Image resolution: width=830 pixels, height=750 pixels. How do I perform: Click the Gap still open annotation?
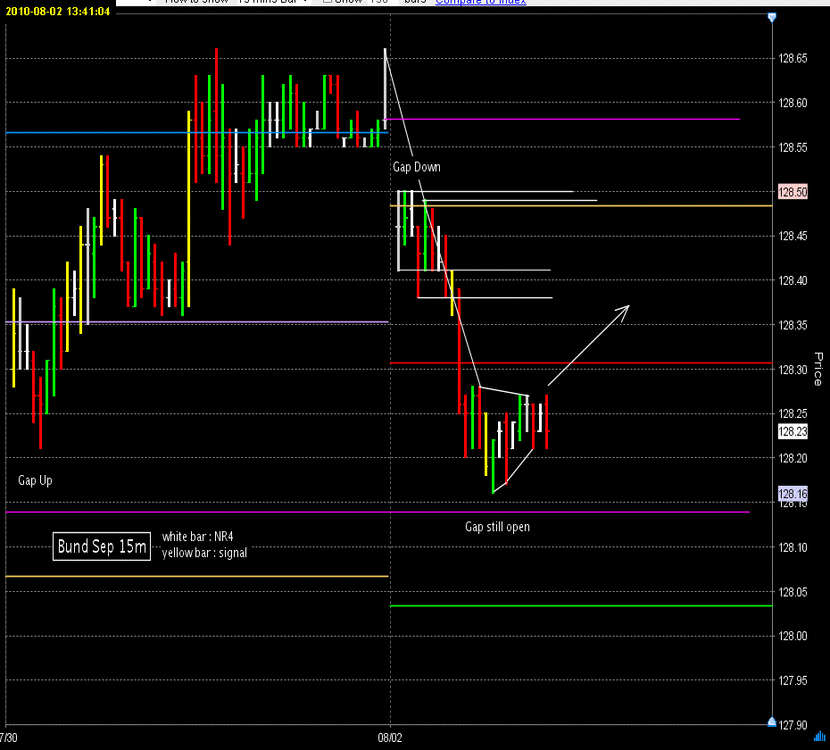498,527
